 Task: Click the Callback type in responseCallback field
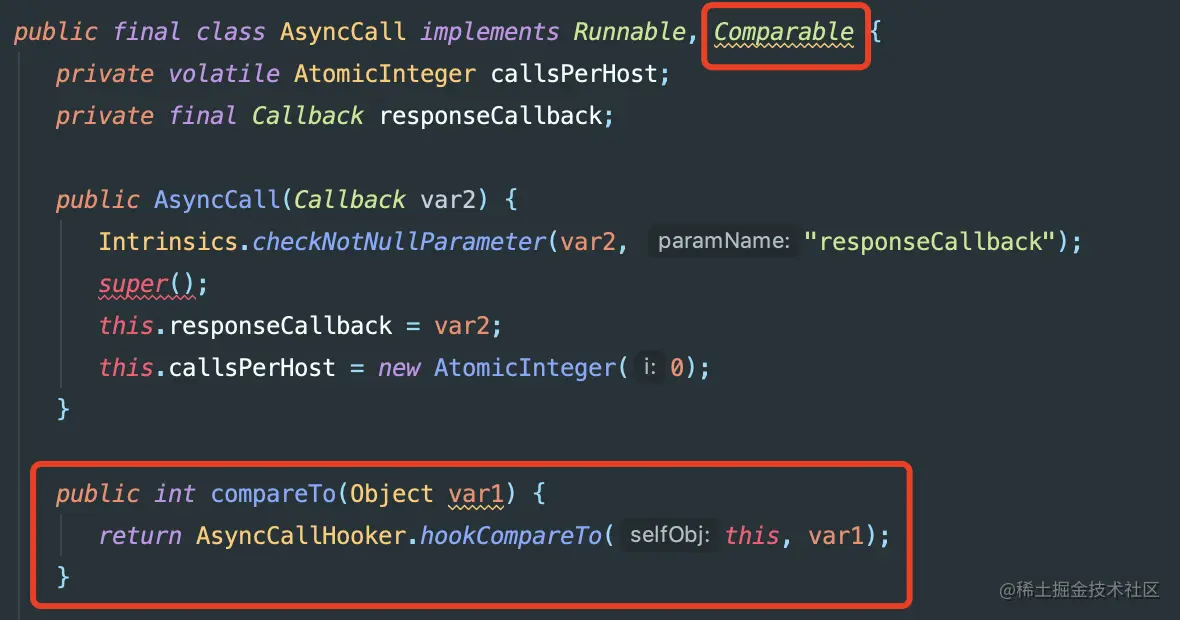pos(307,116)
